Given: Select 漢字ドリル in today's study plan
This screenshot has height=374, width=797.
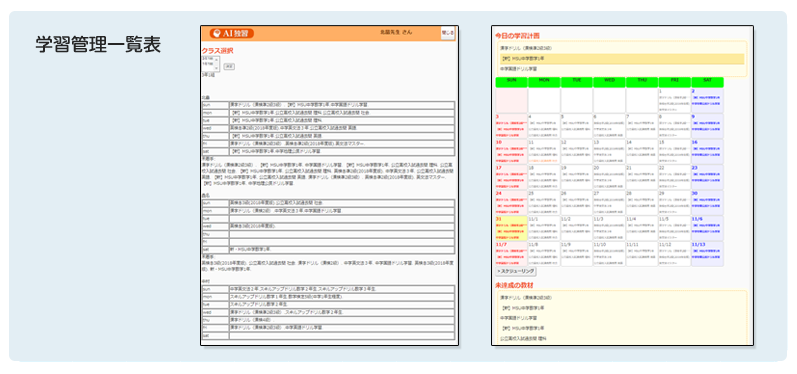Looking at the screenshot, I should tap(526, 48).
